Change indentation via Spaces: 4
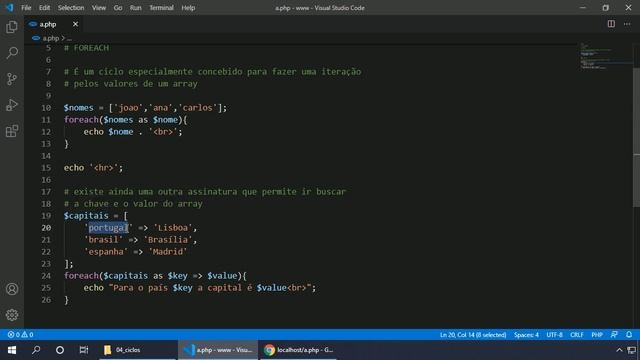The width and height of the screenshot is (640, 360). [526, 335]
